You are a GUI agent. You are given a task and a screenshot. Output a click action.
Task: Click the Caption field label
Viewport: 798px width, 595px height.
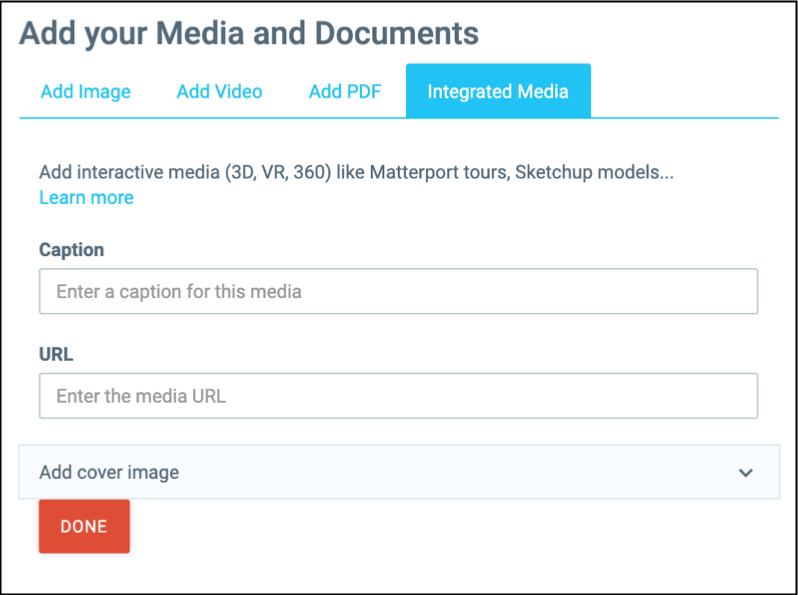click(71, 250)
